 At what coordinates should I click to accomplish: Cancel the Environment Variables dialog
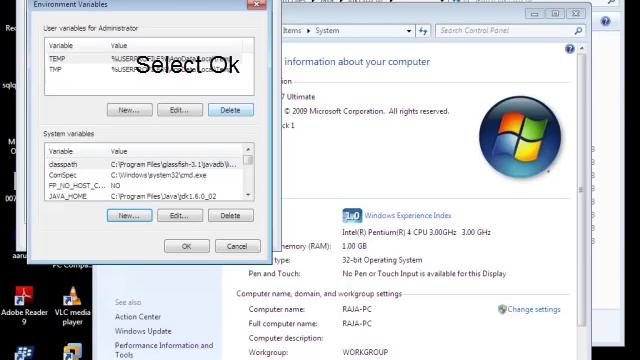238,246
